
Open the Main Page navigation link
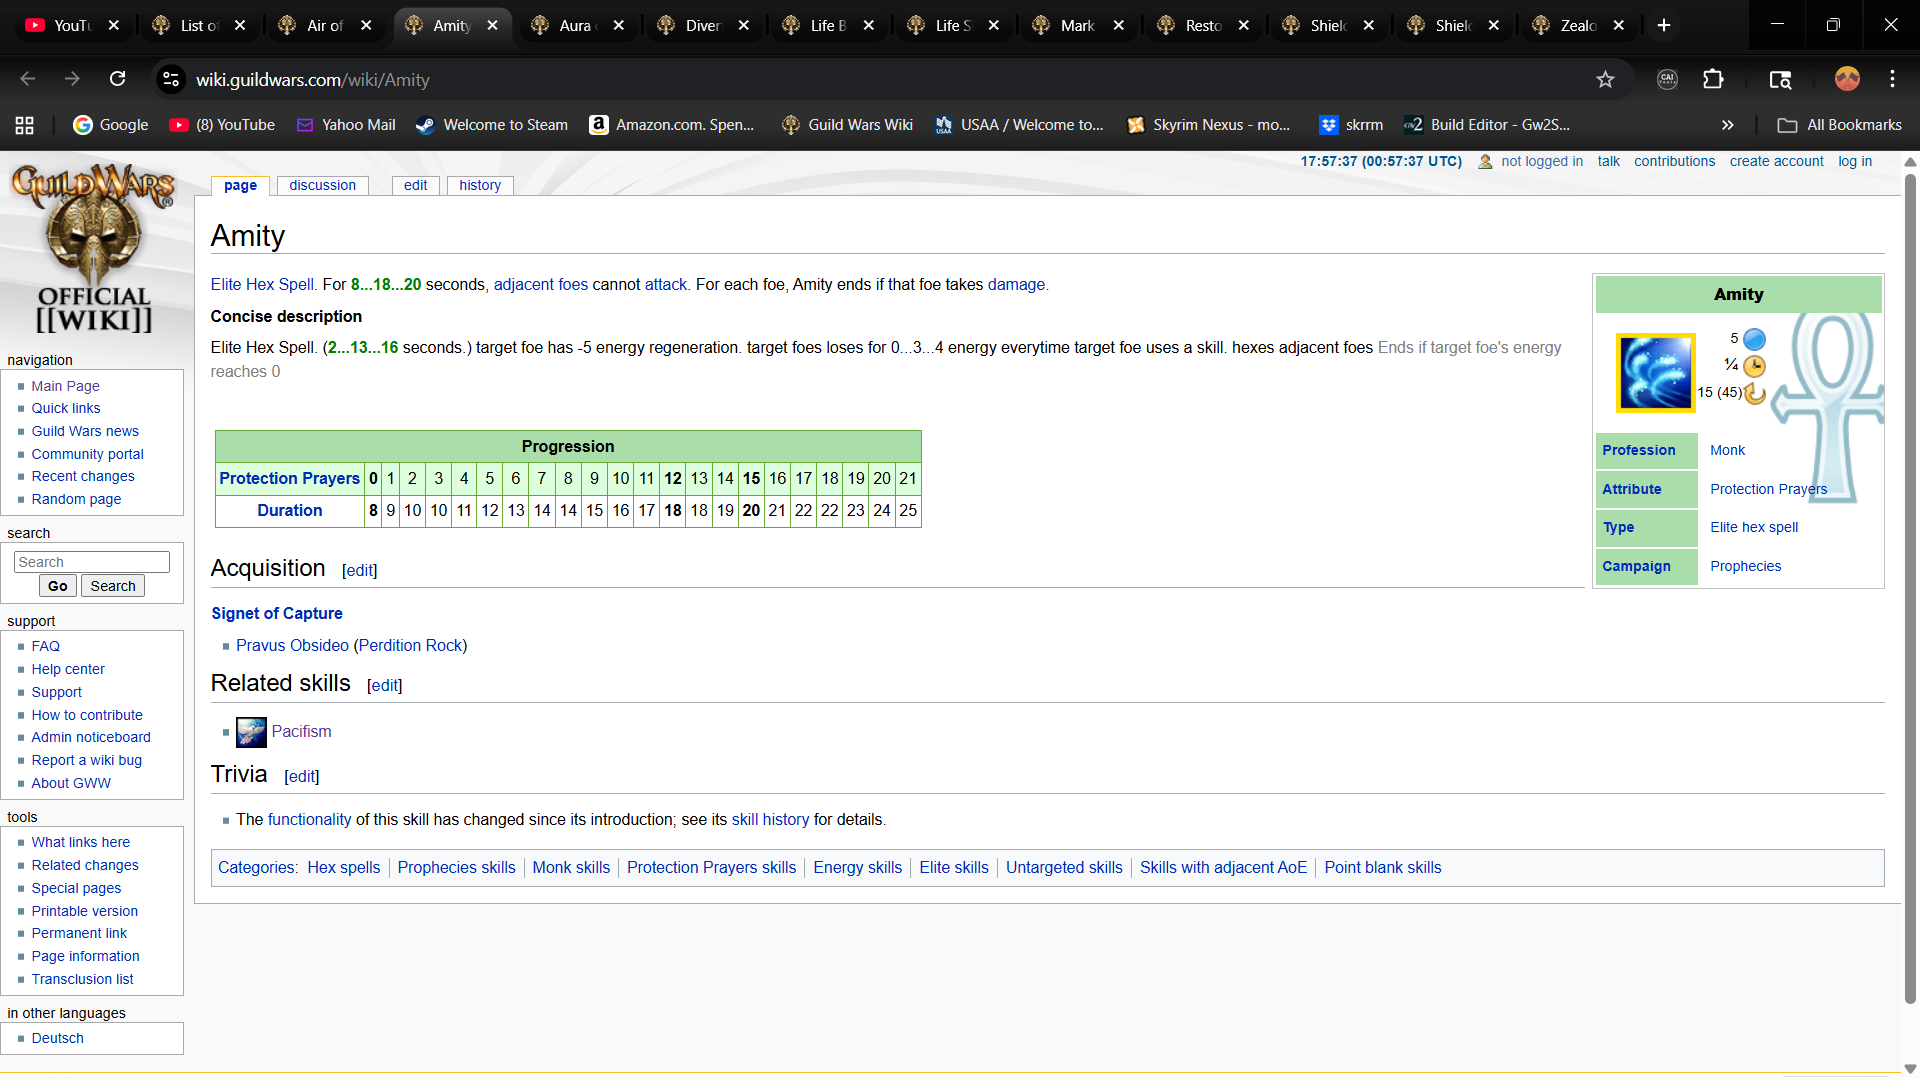pos(65,386)
